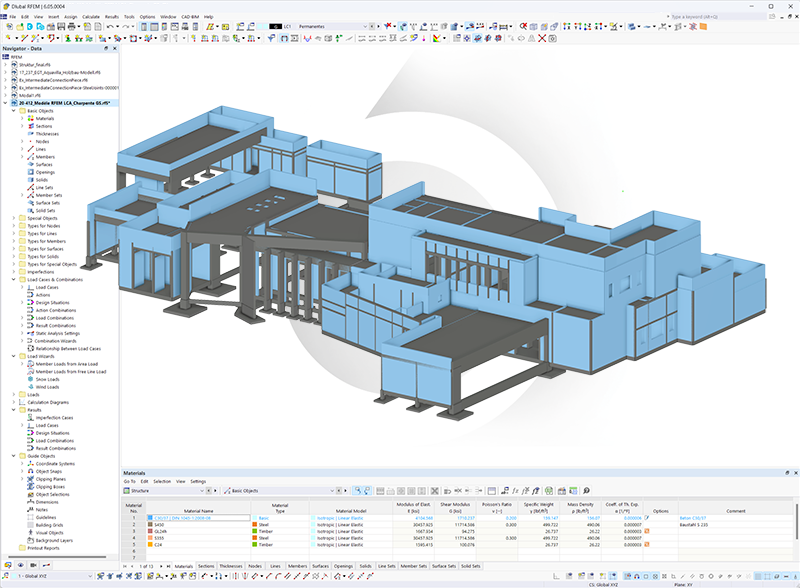The image size is (800, 588).
Task: Toggle the highlighted filter button in the Materials toolbar
Action: [366, 490]
